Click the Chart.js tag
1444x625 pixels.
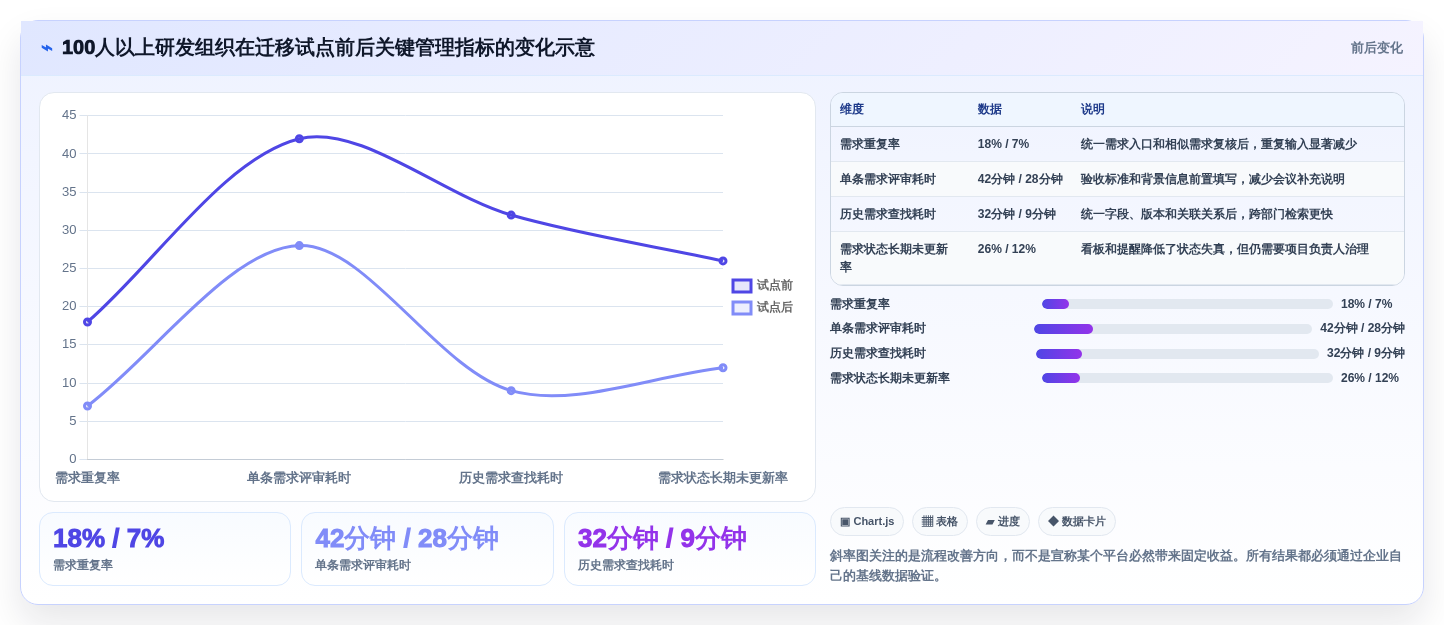click(x=867, y=521)
